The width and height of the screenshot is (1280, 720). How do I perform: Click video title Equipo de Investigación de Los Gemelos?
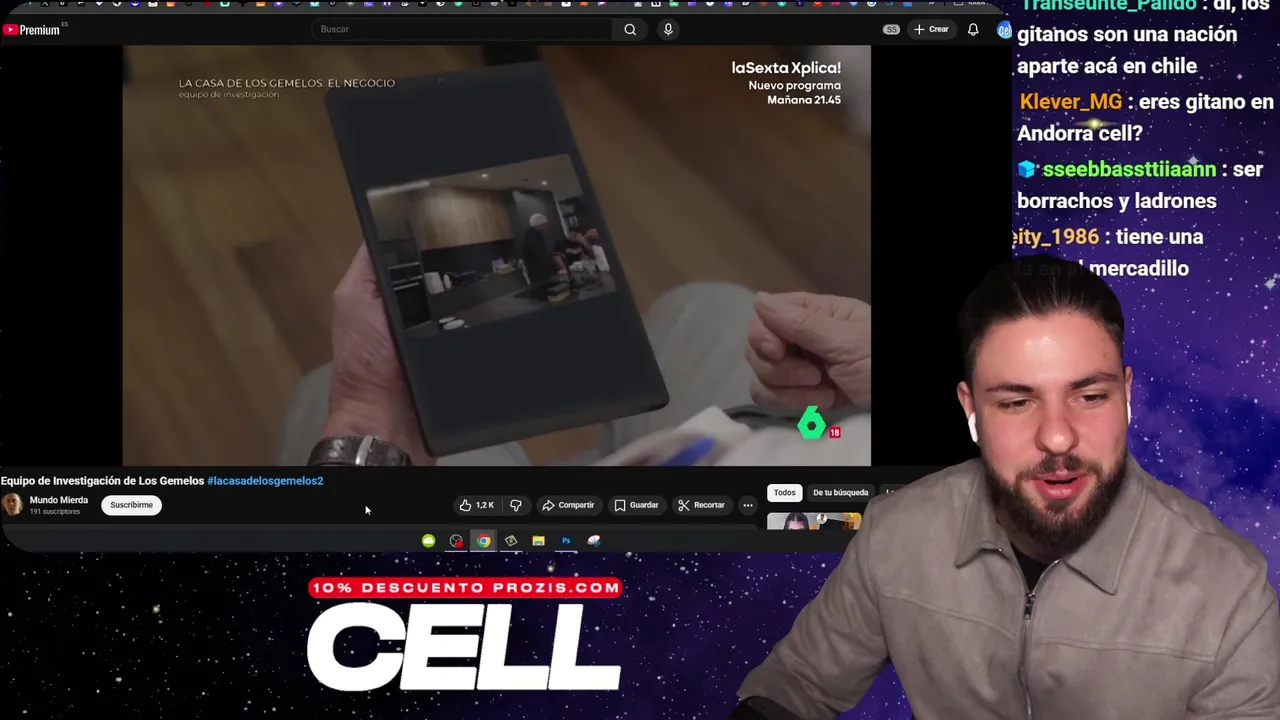102,481
